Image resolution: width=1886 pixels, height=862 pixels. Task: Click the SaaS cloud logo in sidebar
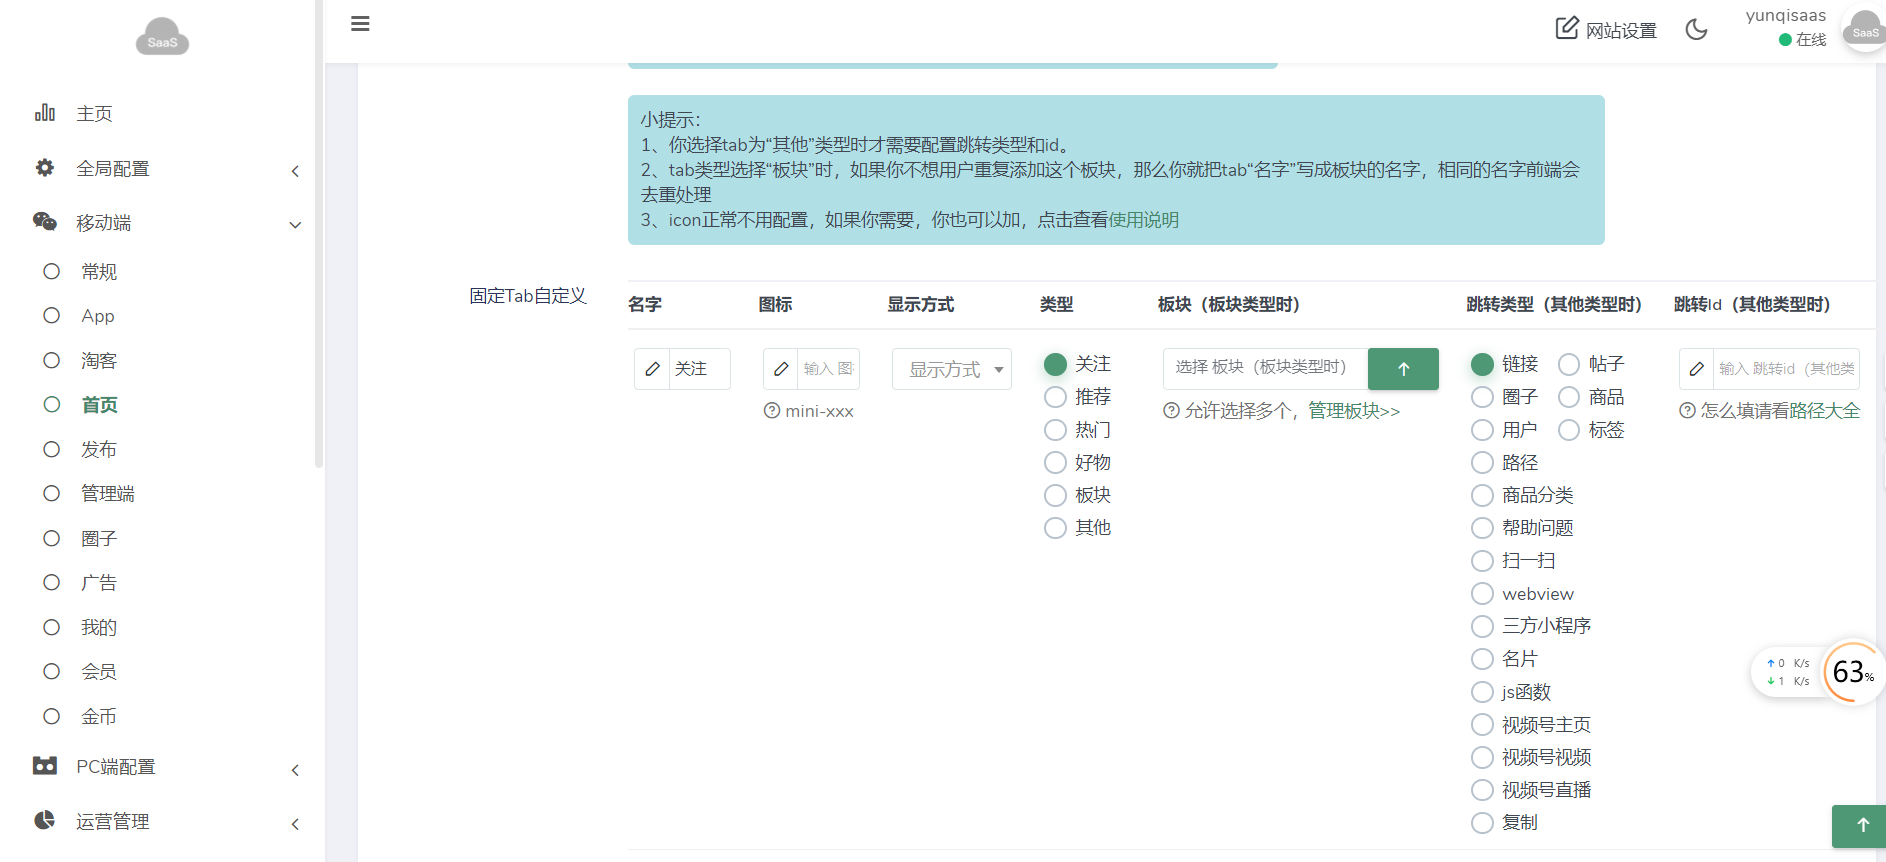point(162,37)
